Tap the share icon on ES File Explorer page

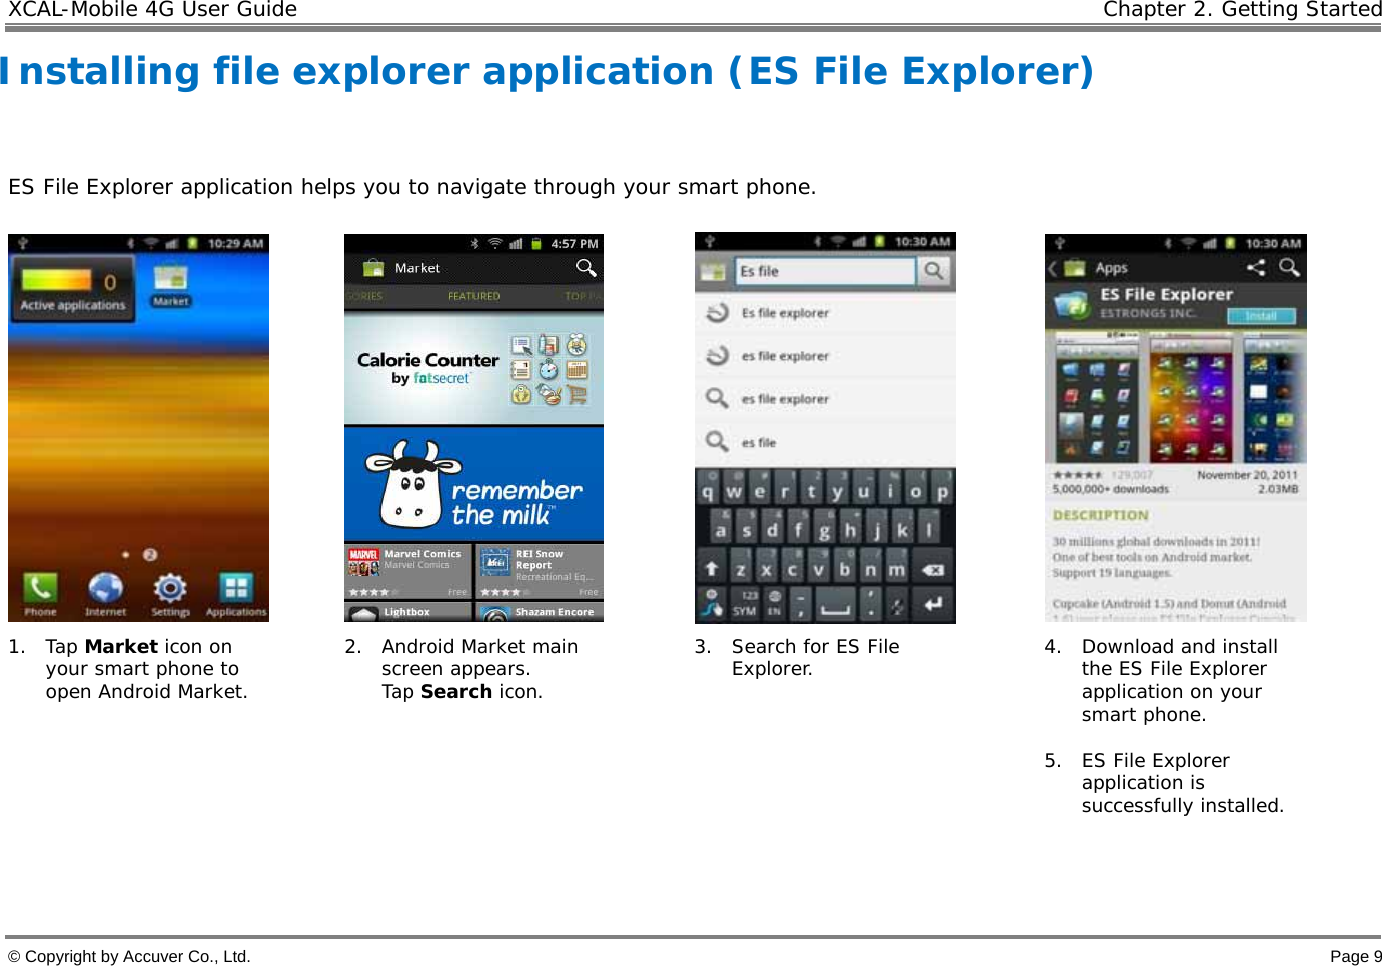[x=1258, y=267]
